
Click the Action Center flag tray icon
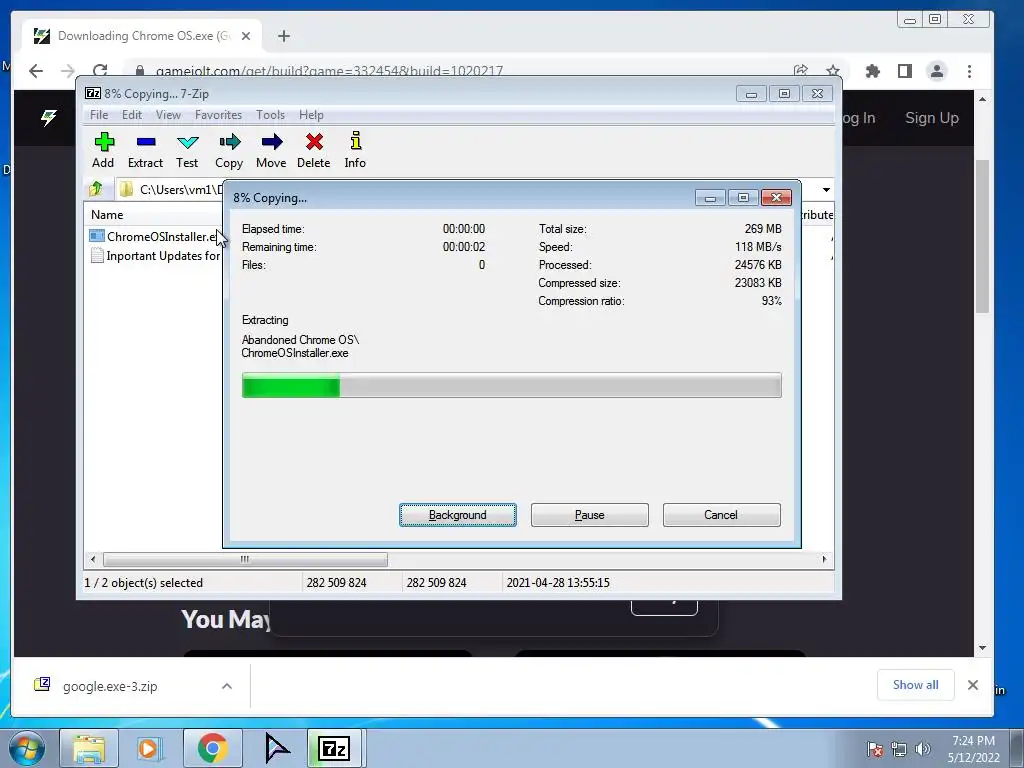(x=874, y=749)
